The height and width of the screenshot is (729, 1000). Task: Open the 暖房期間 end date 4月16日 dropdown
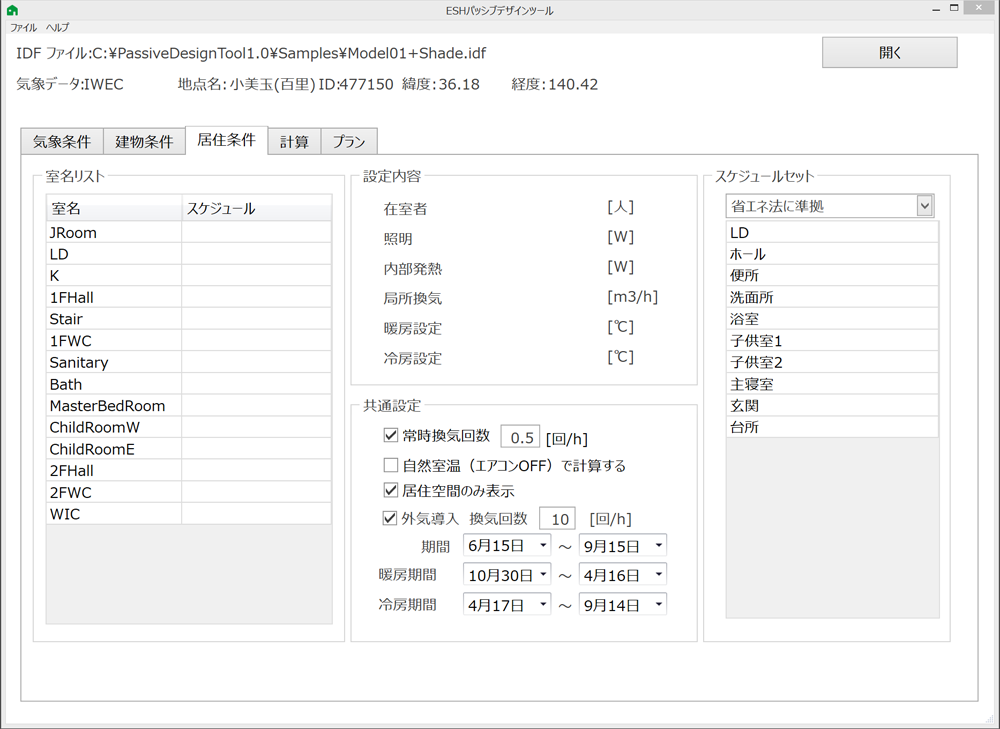click(659, 575)
